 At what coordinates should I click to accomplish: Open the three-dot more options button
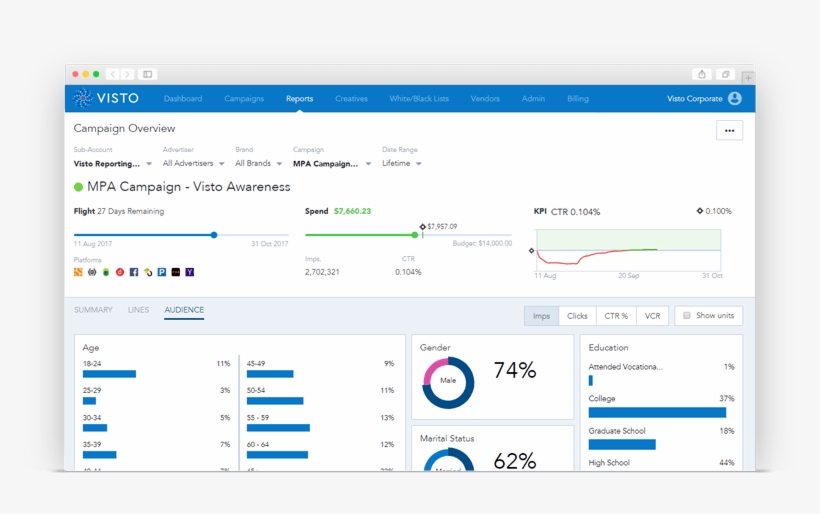pos(729,130)
